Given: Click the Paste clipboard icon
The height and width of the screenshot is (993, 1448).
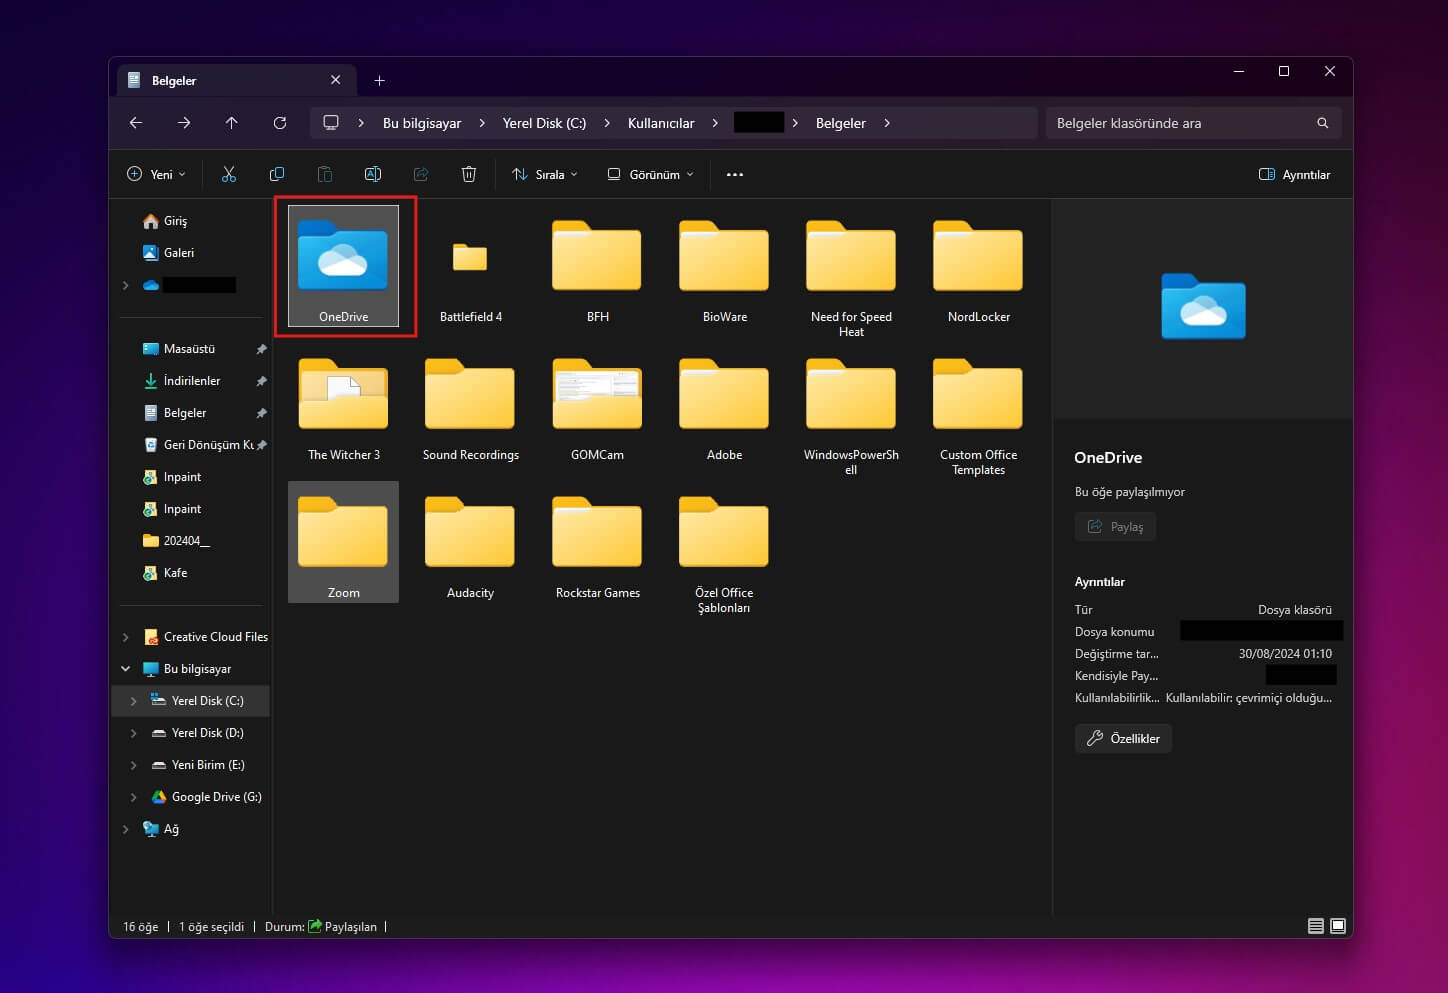Looking at the screenshot, I should click(325, 174).
